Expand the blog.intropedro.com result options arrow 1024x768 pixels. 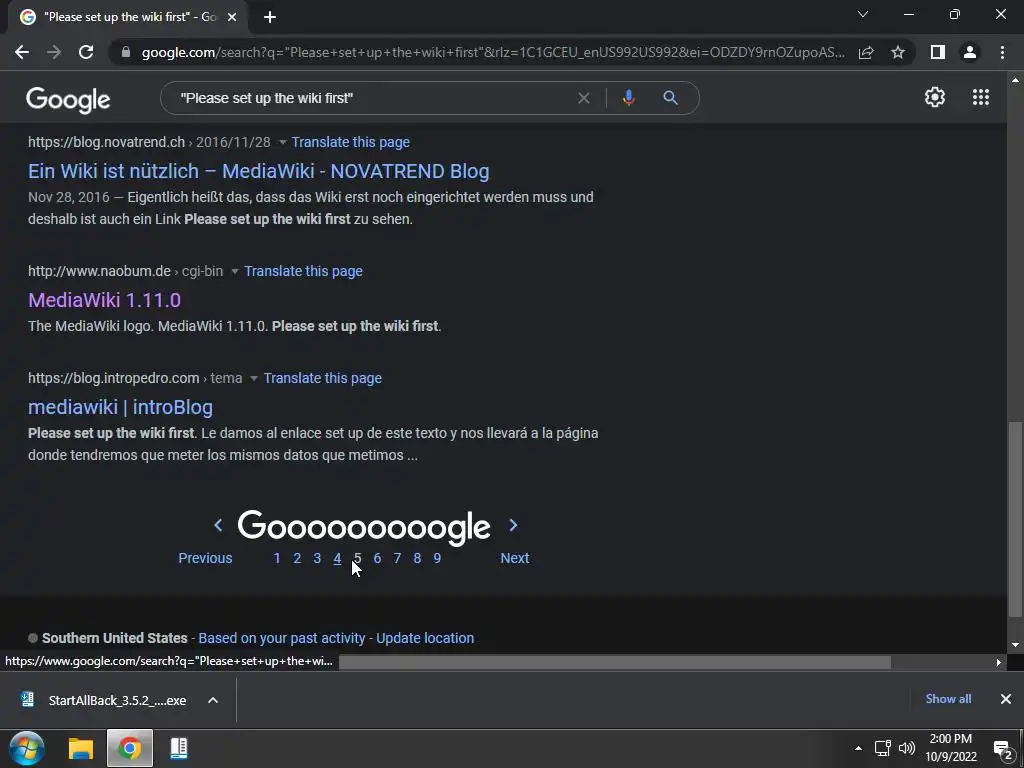[x=253, y=379]
